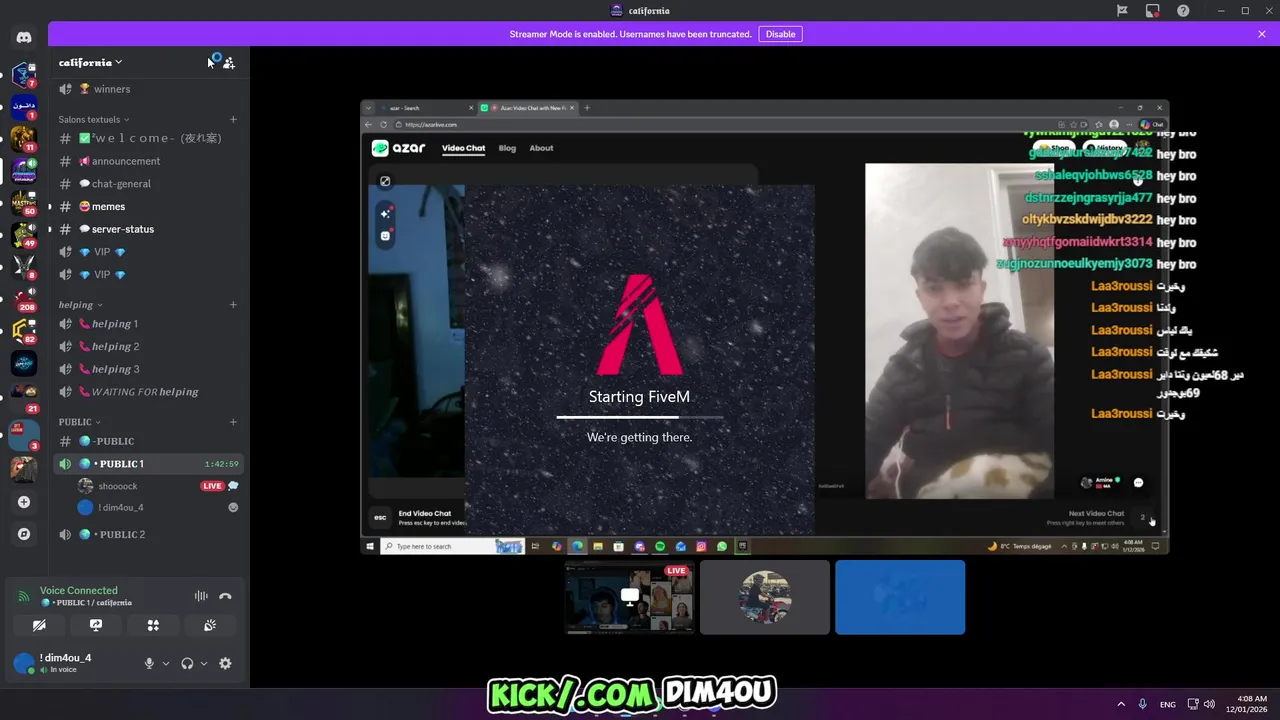
Task: Open server icon with 49 badge
Action: (x=24, y=235)
